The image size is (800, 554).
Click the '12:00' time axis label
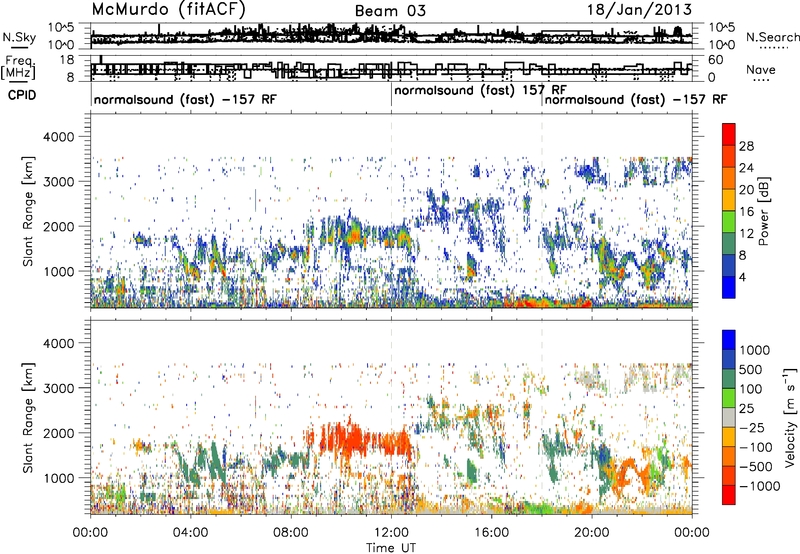point(391,533)
